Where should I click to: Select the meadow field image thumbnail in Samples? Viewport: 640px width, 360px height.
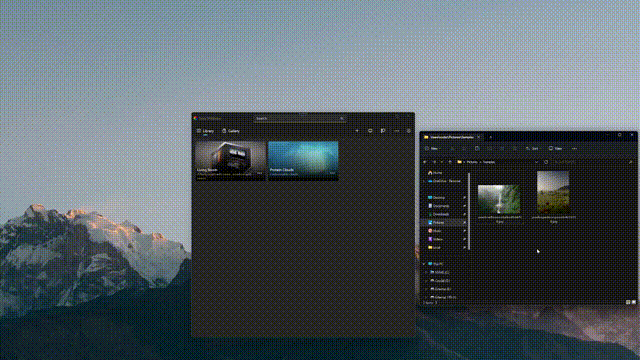point(553,192)
